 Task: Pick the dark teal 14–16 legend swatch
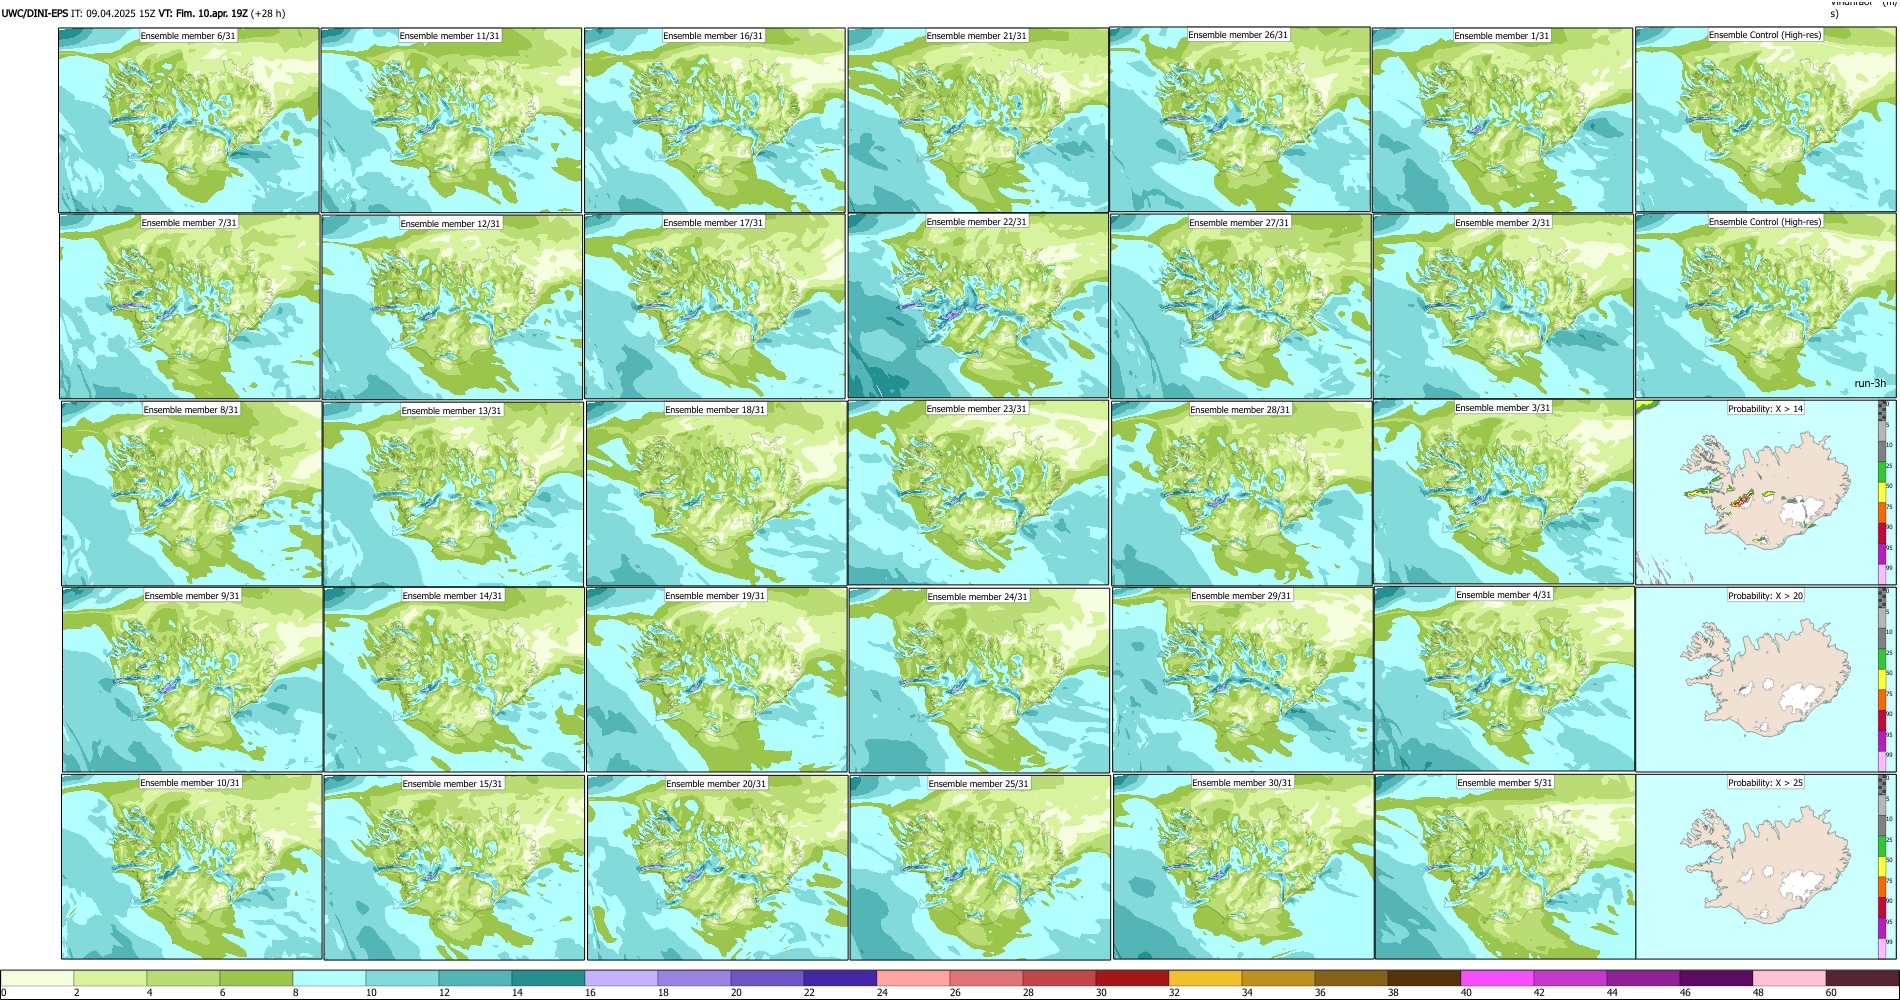pos(548,978)
